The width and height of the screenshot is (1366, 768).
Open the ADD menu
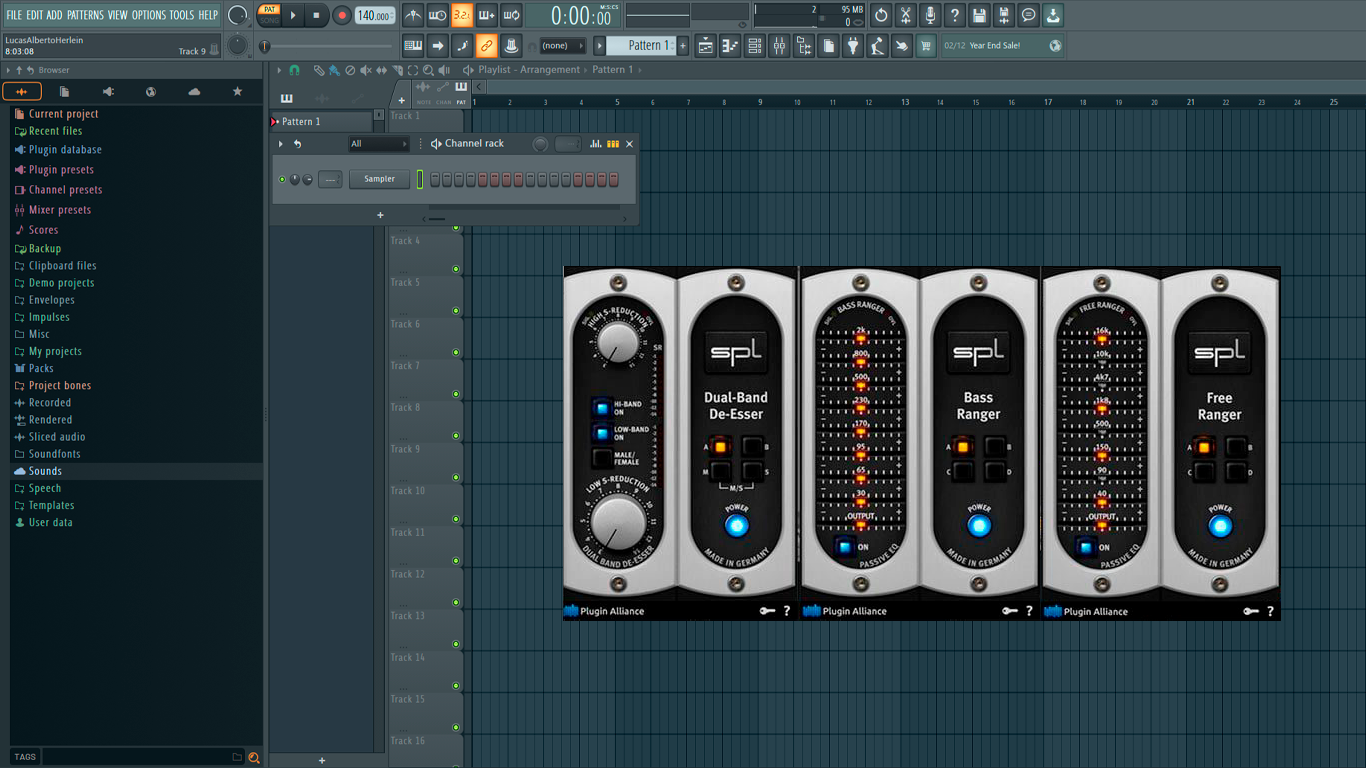tap(54, 15)
